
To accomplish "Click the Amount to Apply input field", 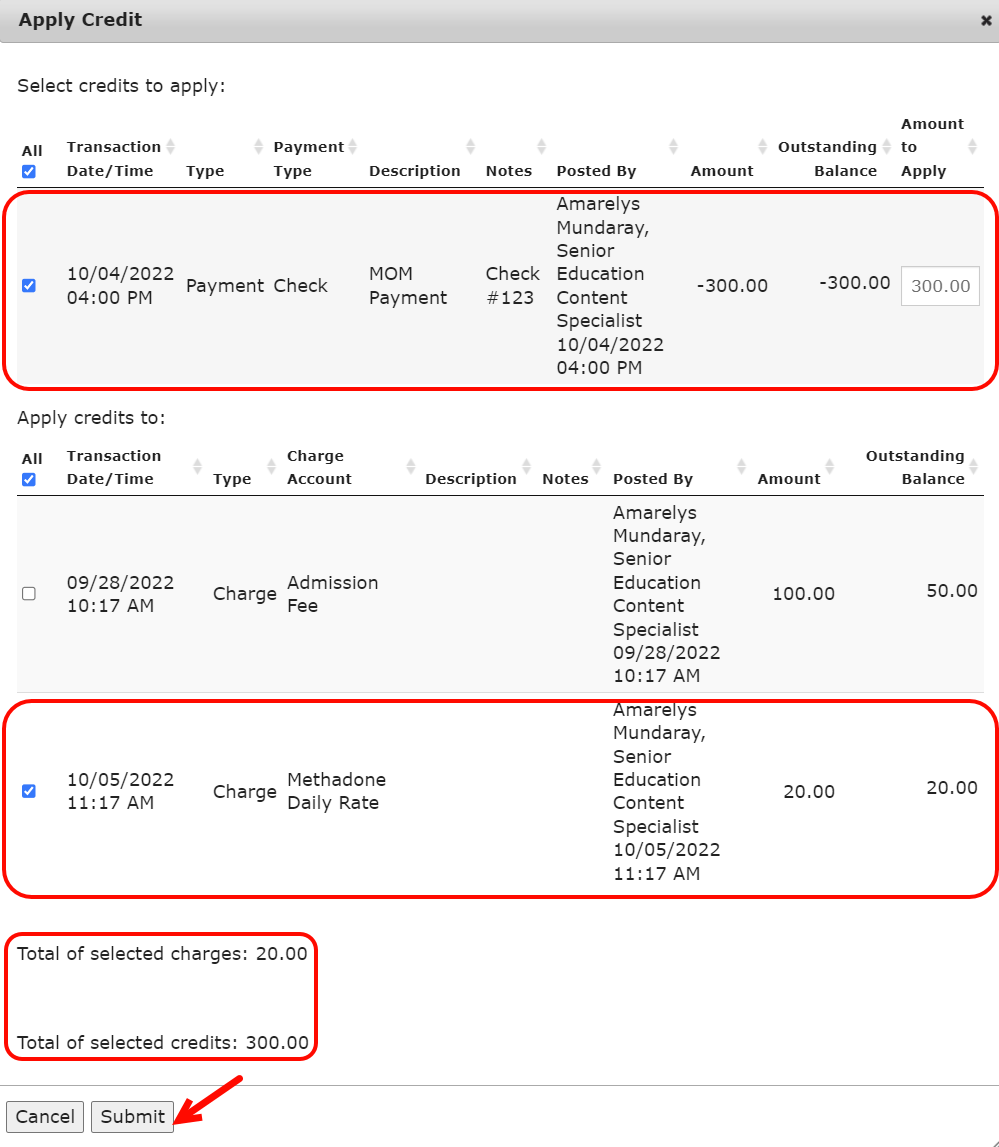I will (939, 286).
